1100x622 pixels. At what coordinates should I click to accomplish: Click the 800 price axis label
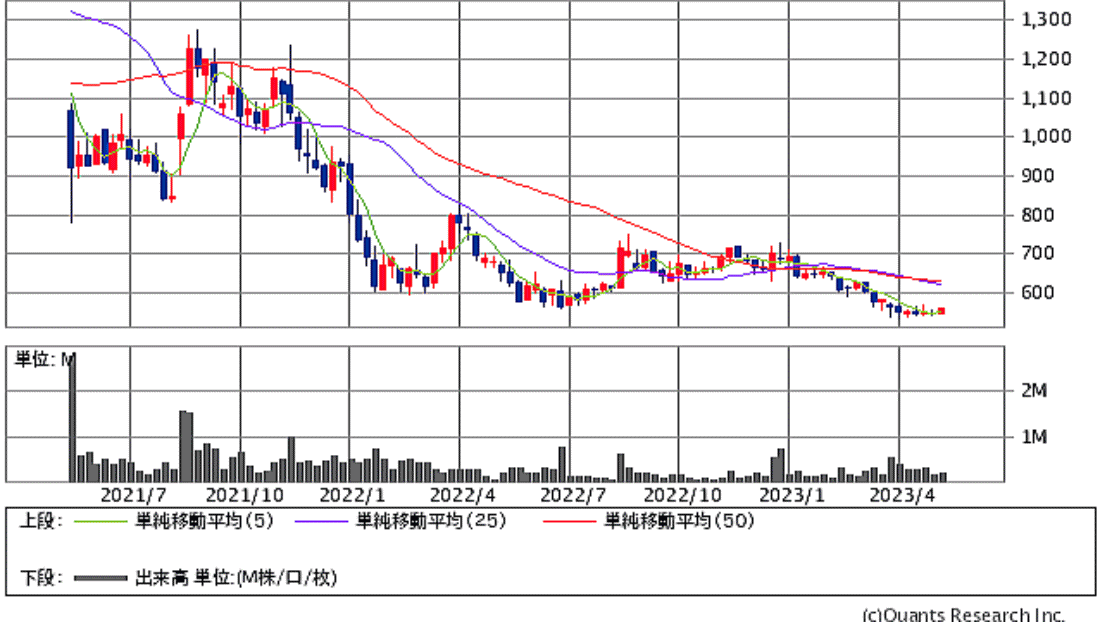click(1038, 215)
